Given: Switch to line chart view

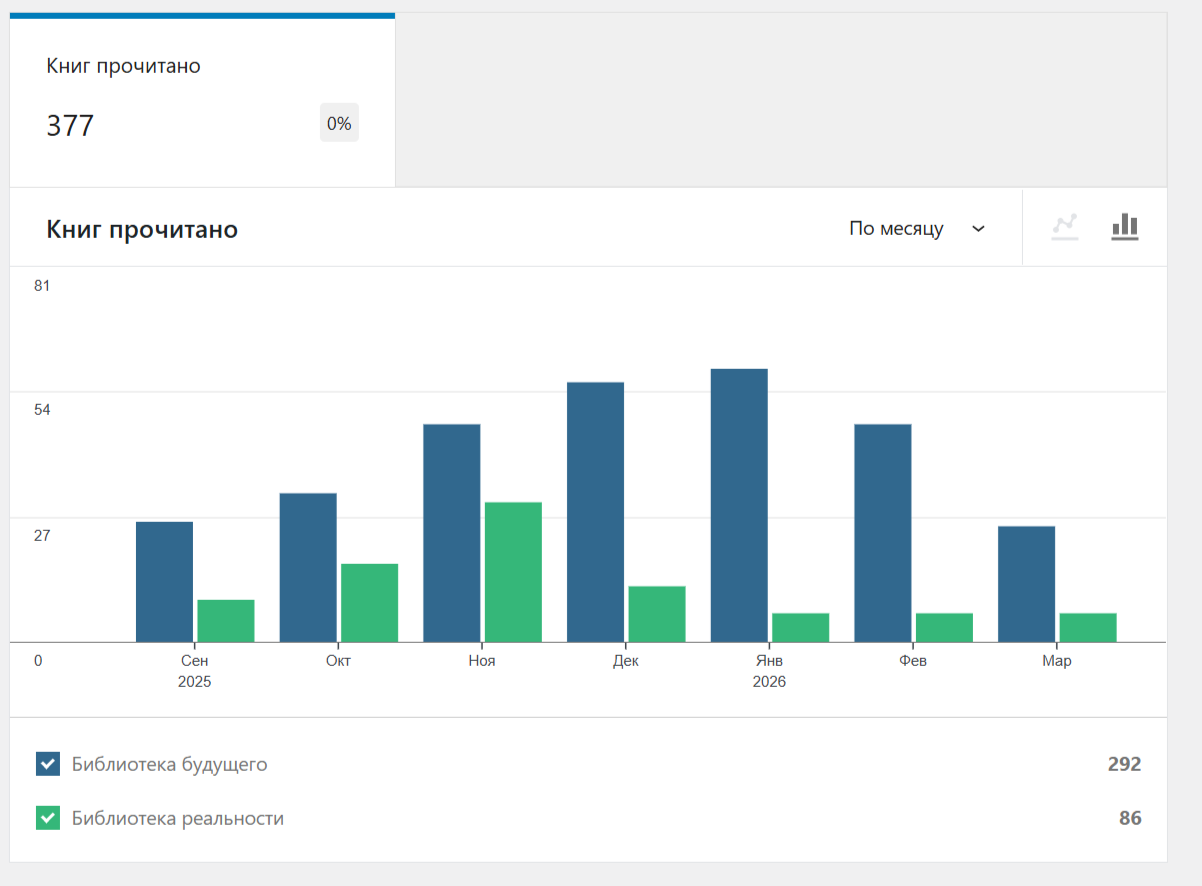Looking at the screenshot, I should 1064,227.
